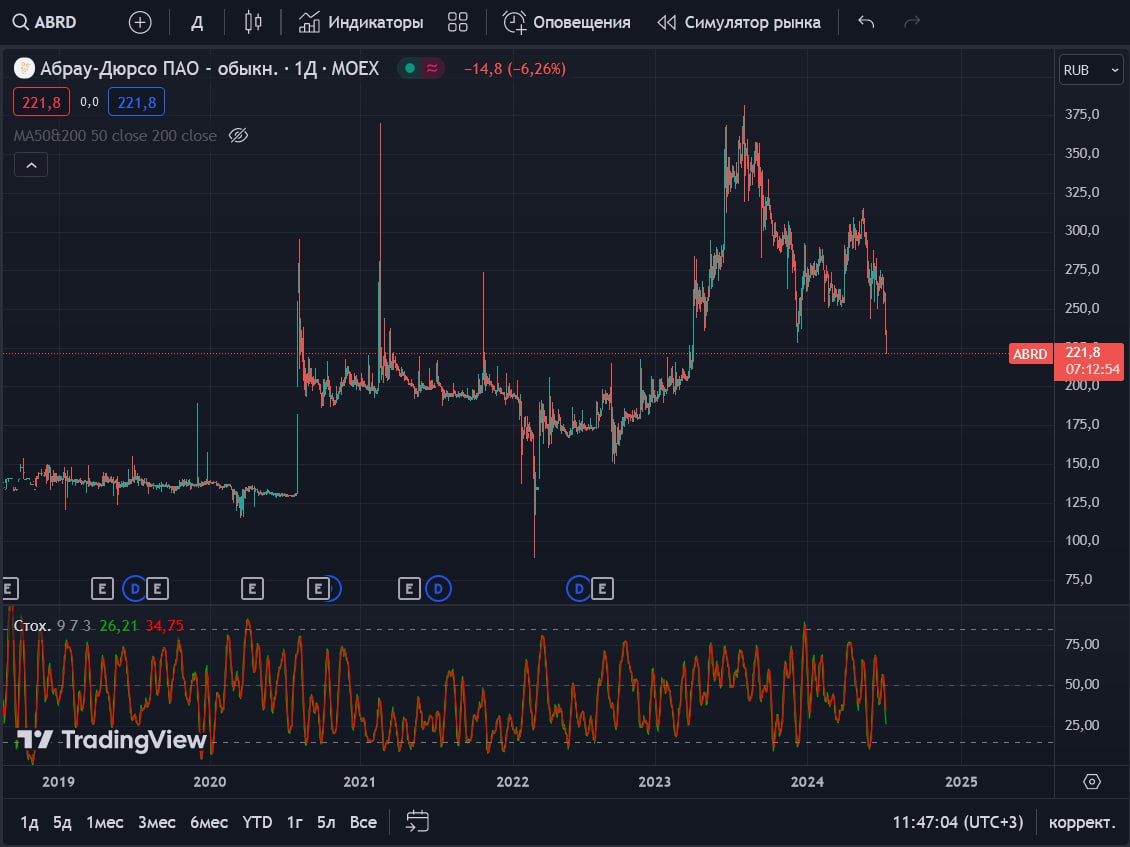Create an alert with Оповещения
Screen dimensions: 1130x847
(566, 22)
